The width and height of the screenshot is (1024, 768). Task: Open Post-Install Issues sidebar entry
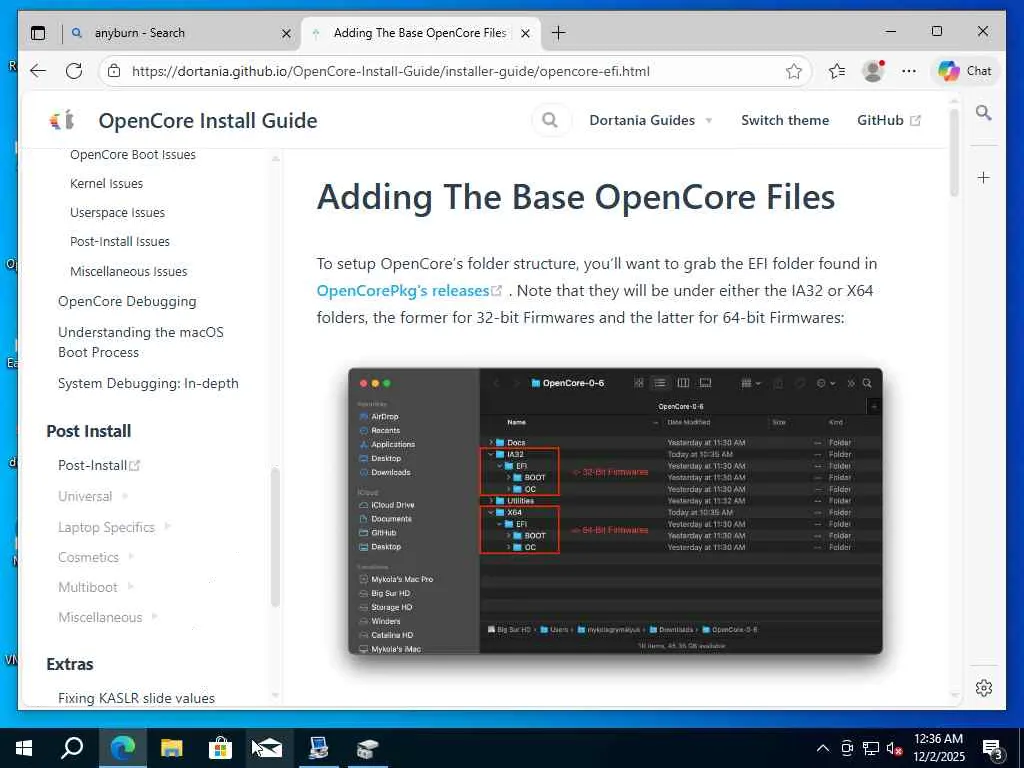pos(120,242)
